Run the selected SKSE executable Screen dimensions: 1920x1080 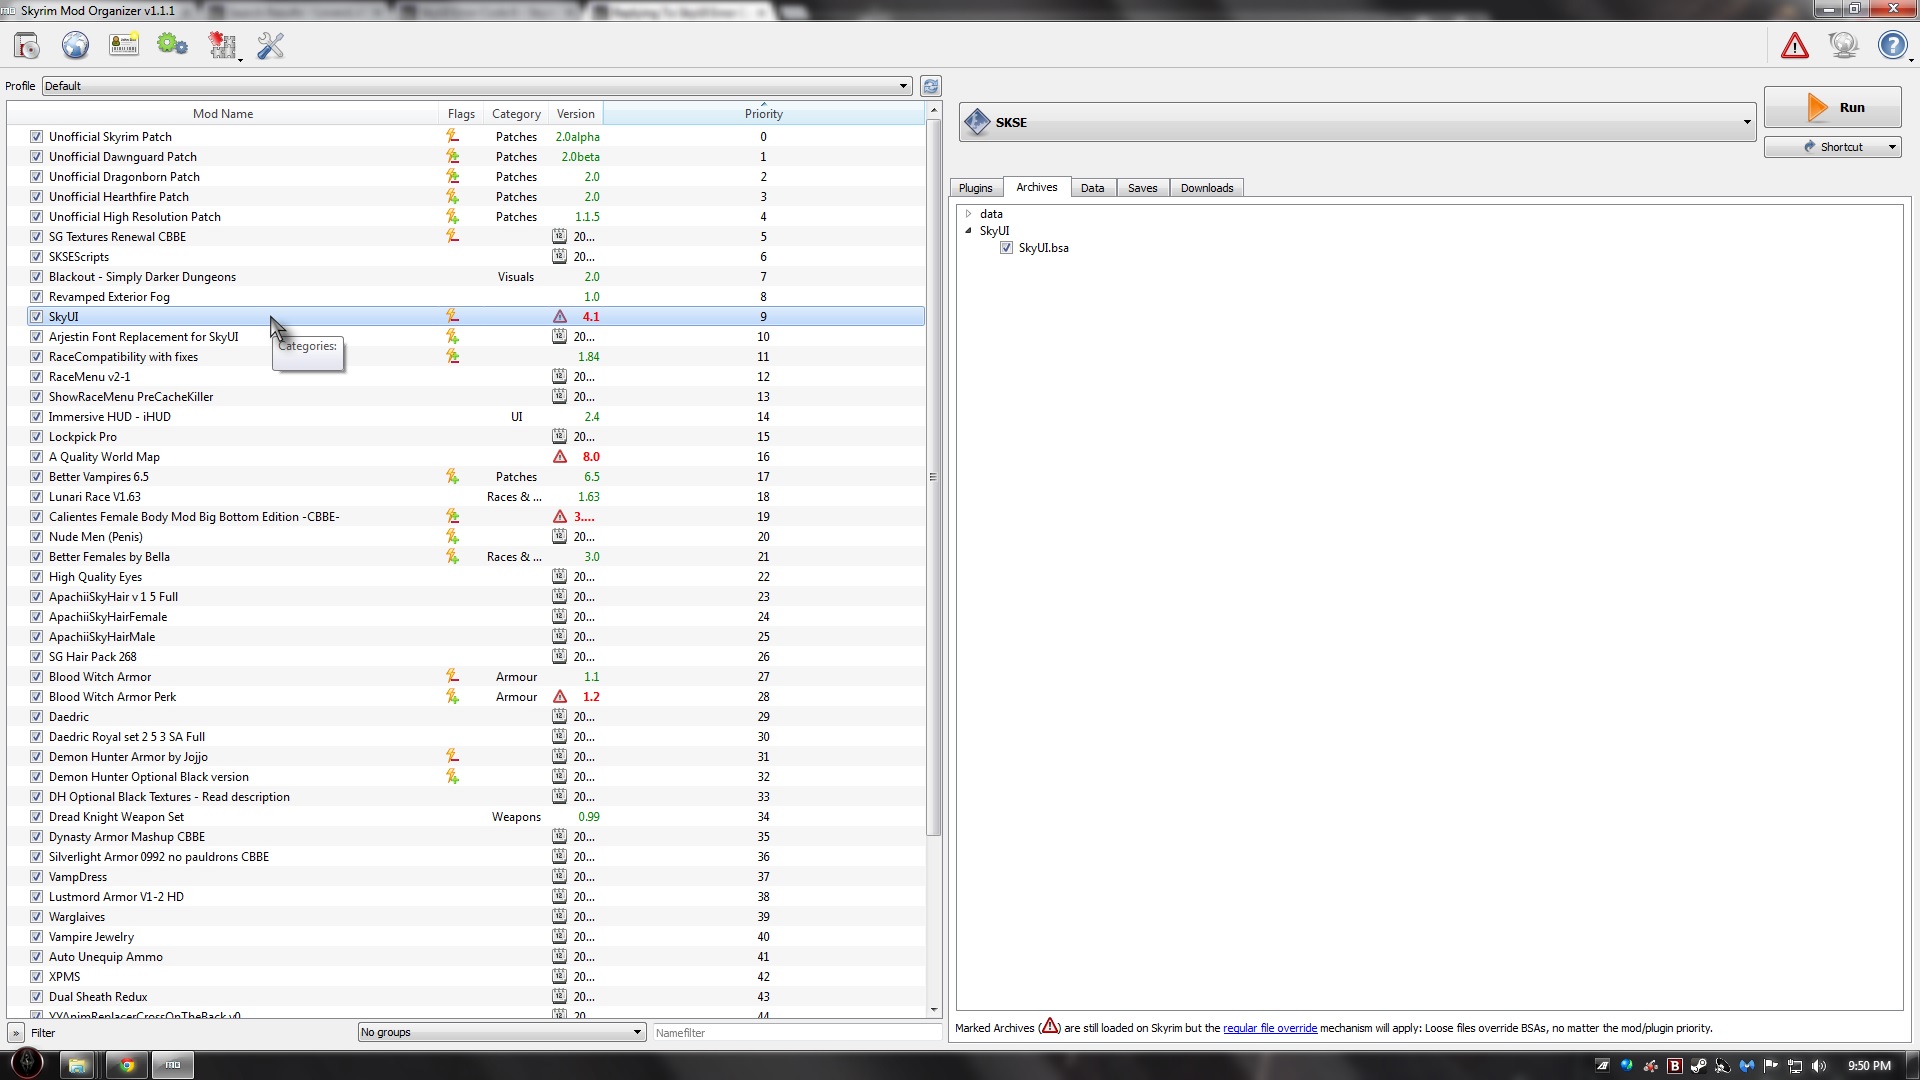pyautogui.click(x=1832, y=107)
